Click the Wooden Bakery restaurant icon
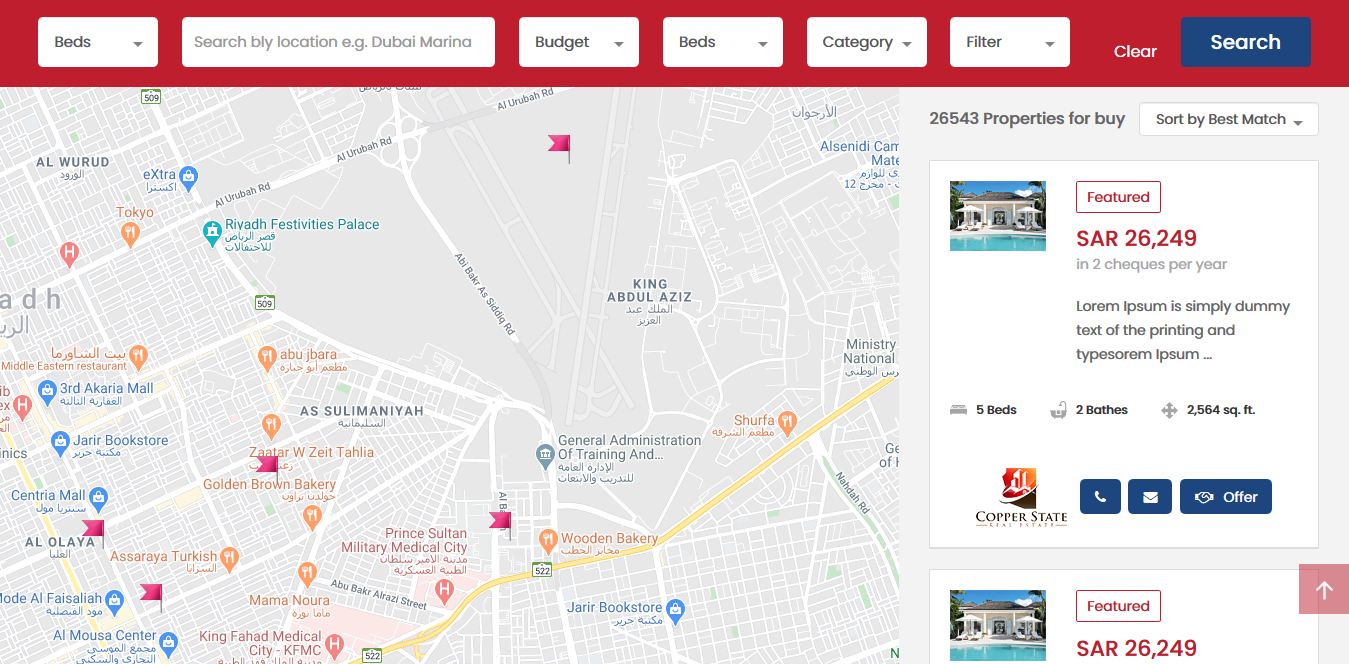 [x=548, y=541]
